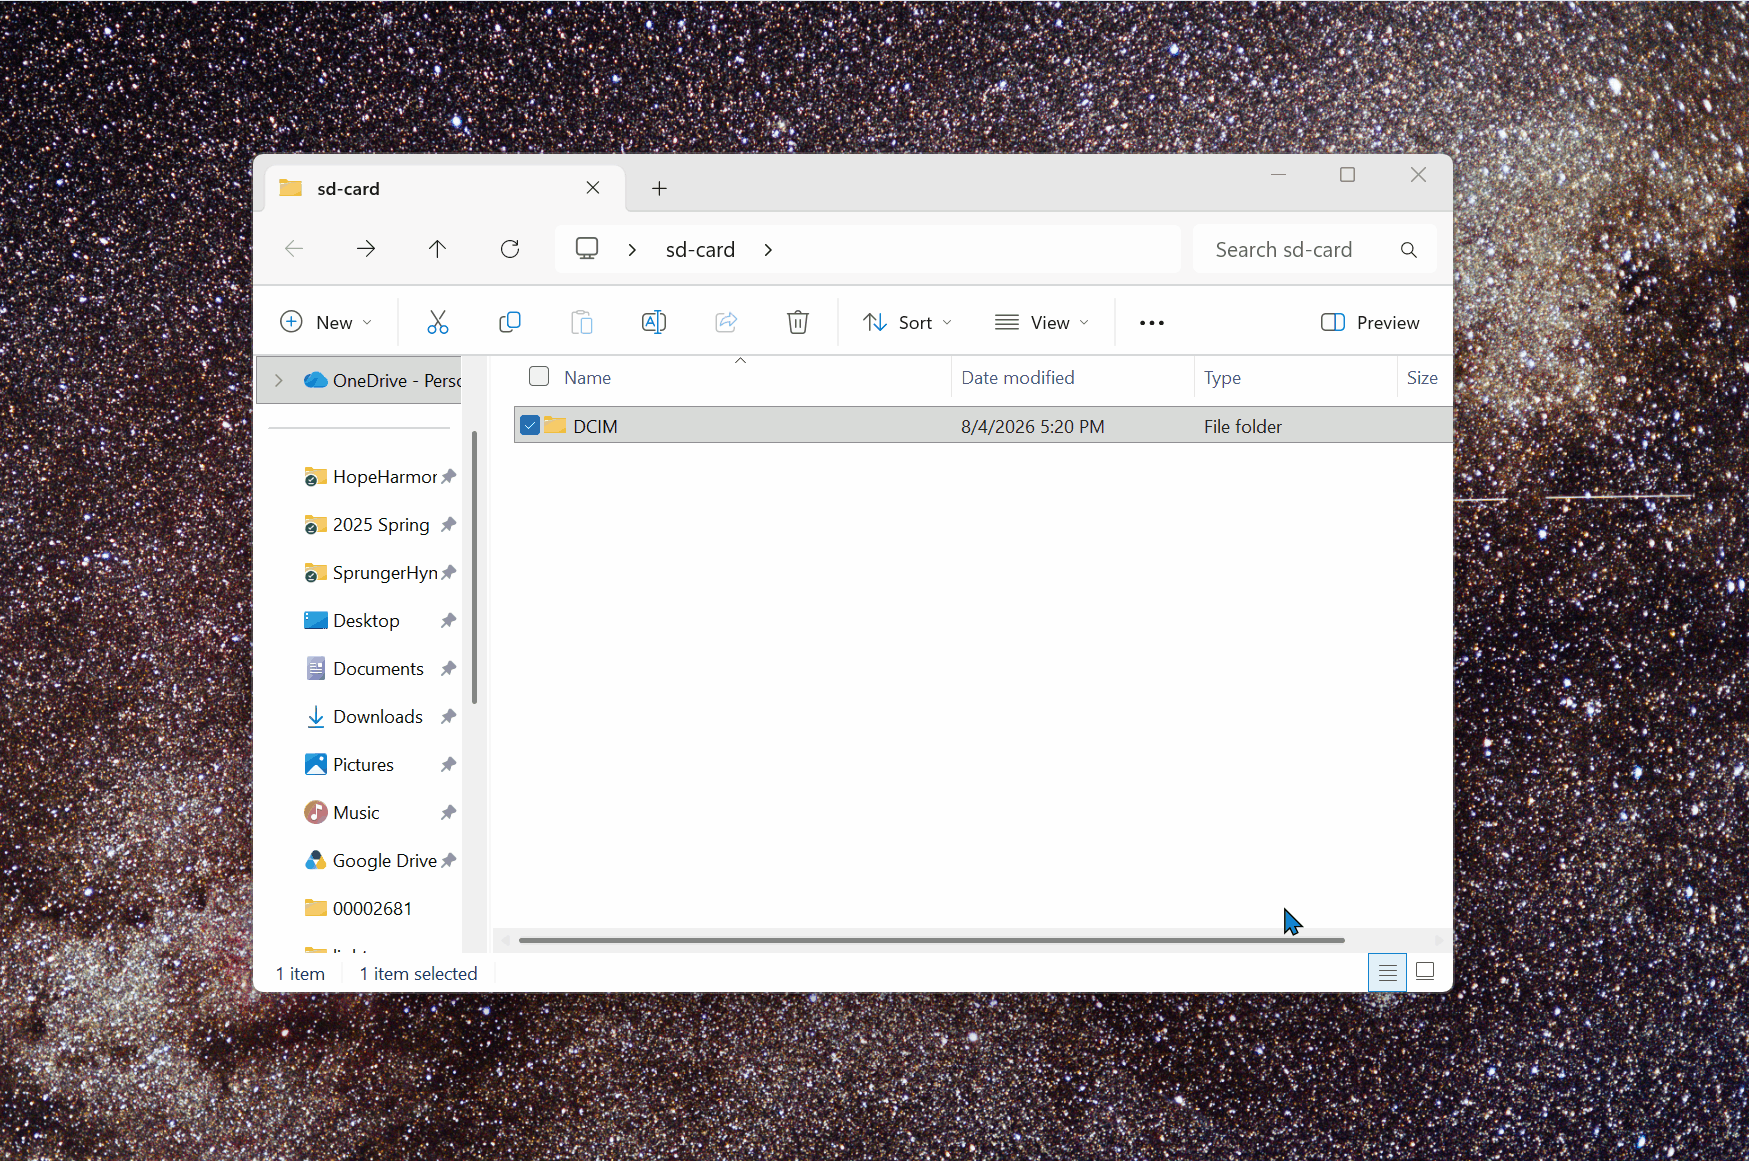Expand chevron before sd-card in address bar
The width and height of the screenshot is (1749, 1161).
(632, 250)
